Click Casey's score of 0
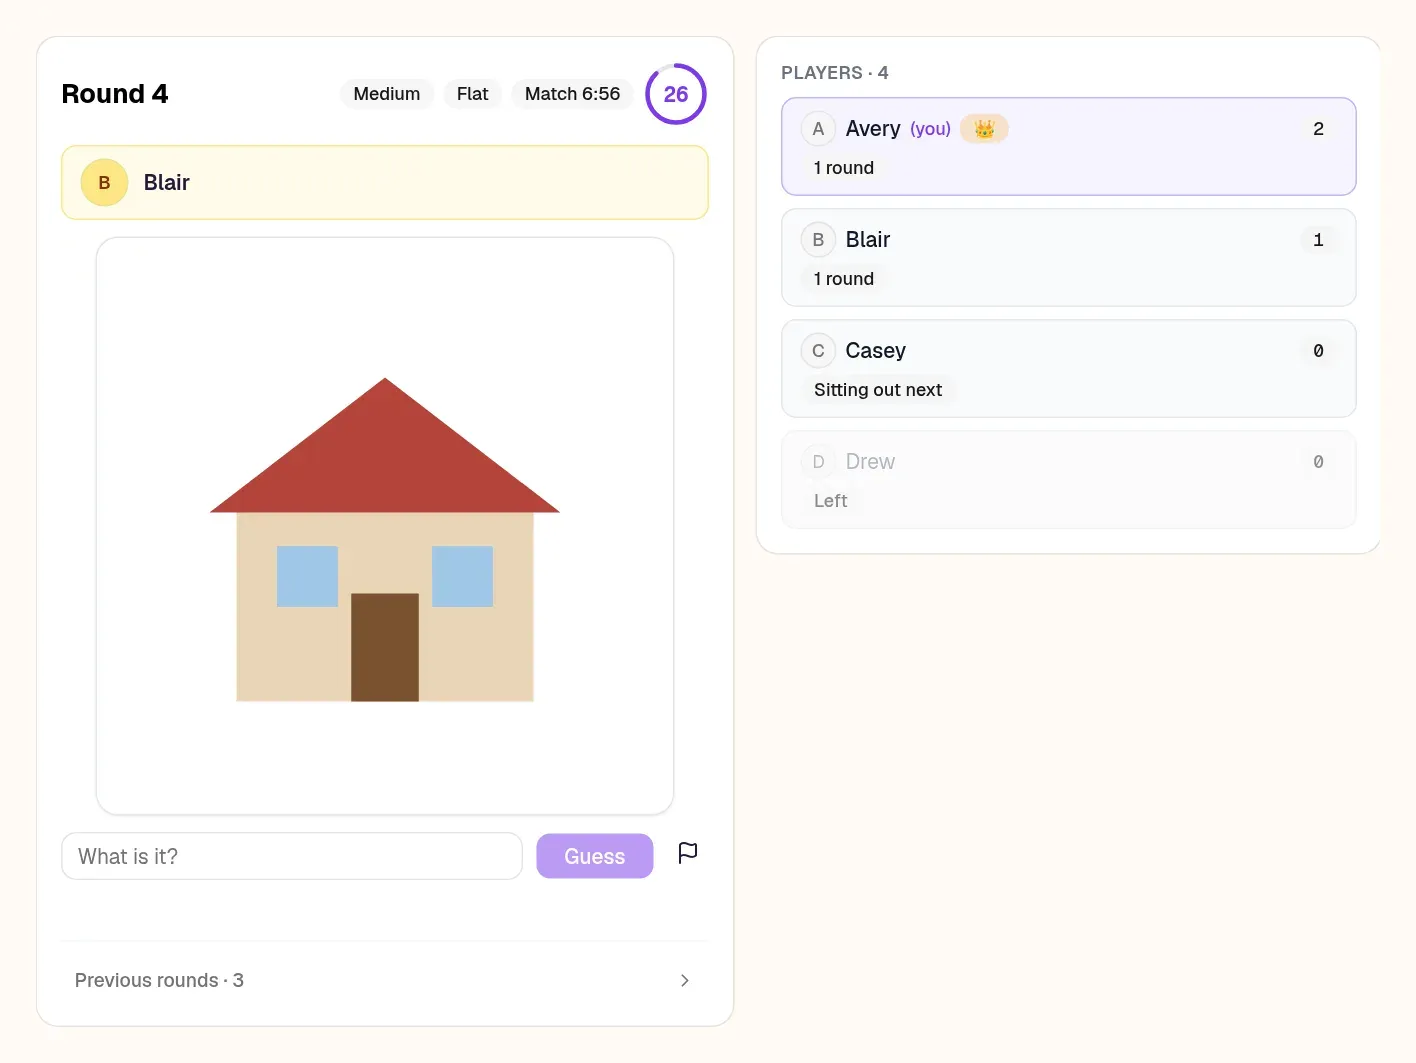Screen dimensions: 1416x1063 tap(1318, 351)
